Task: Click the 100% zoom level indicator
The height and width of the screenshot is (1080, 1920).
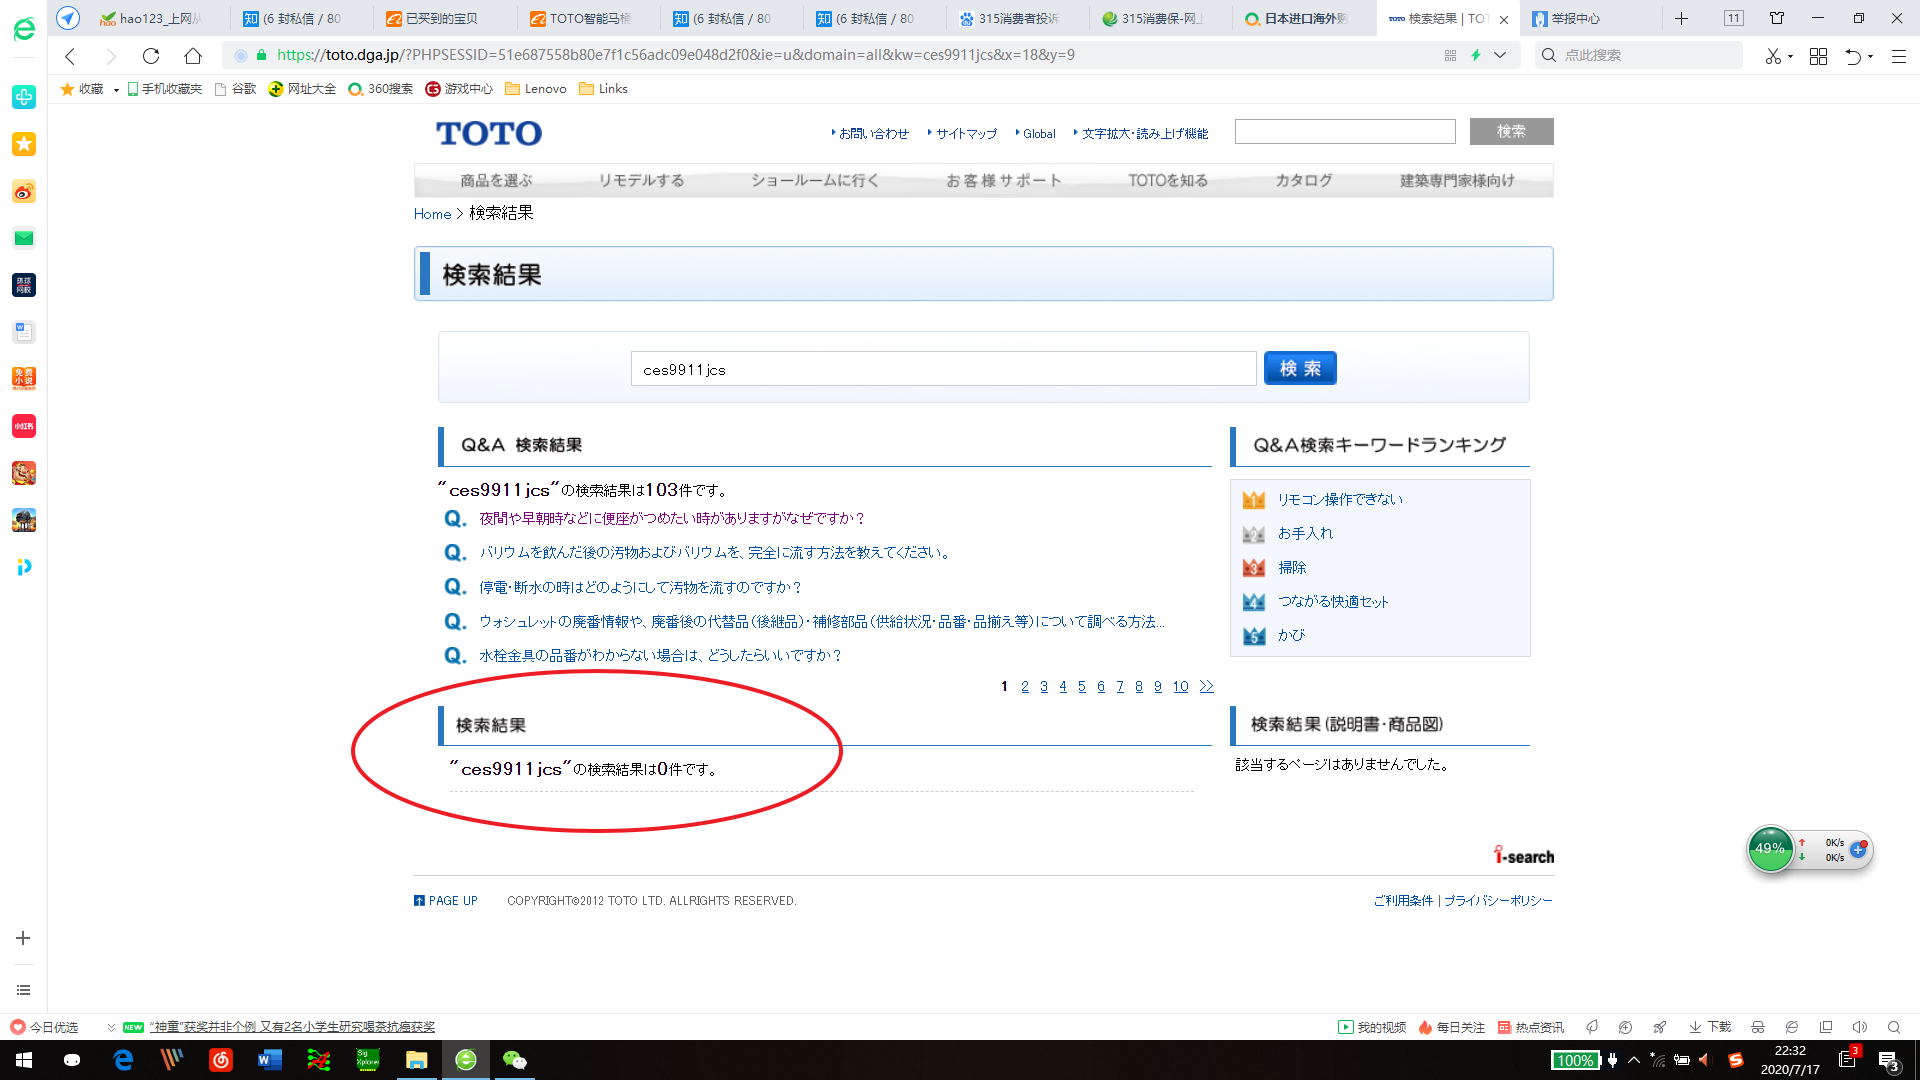Action: (x=1575, y=1060)
